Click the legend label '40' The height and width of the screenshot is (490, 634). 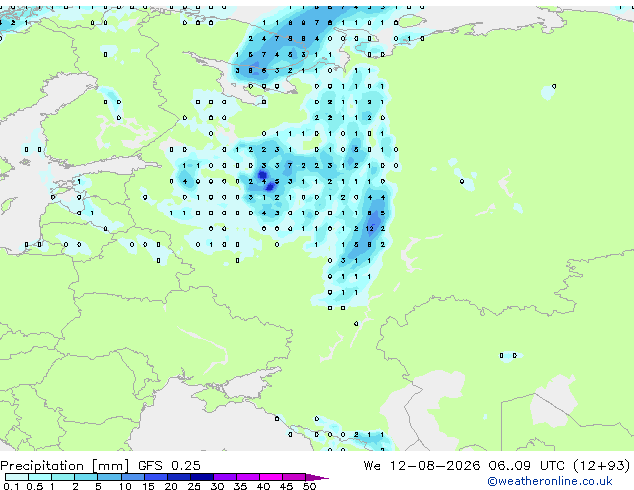(263, 486)
